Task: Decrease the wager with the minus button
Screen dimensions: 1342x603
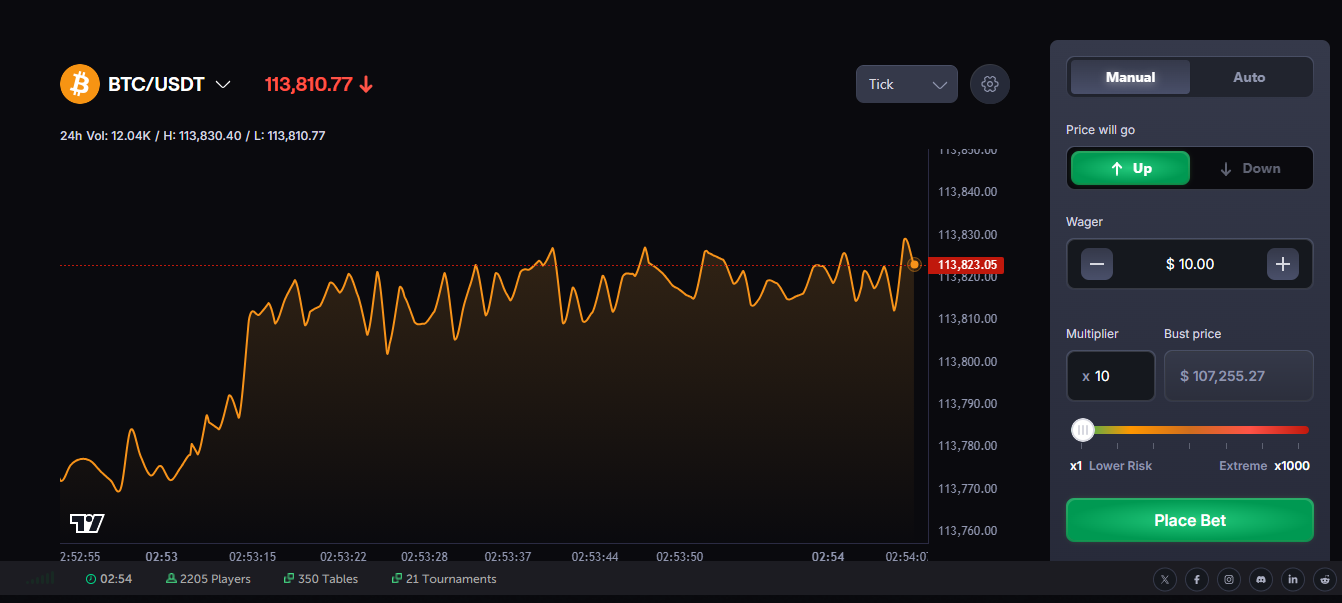Action: 1096,263
